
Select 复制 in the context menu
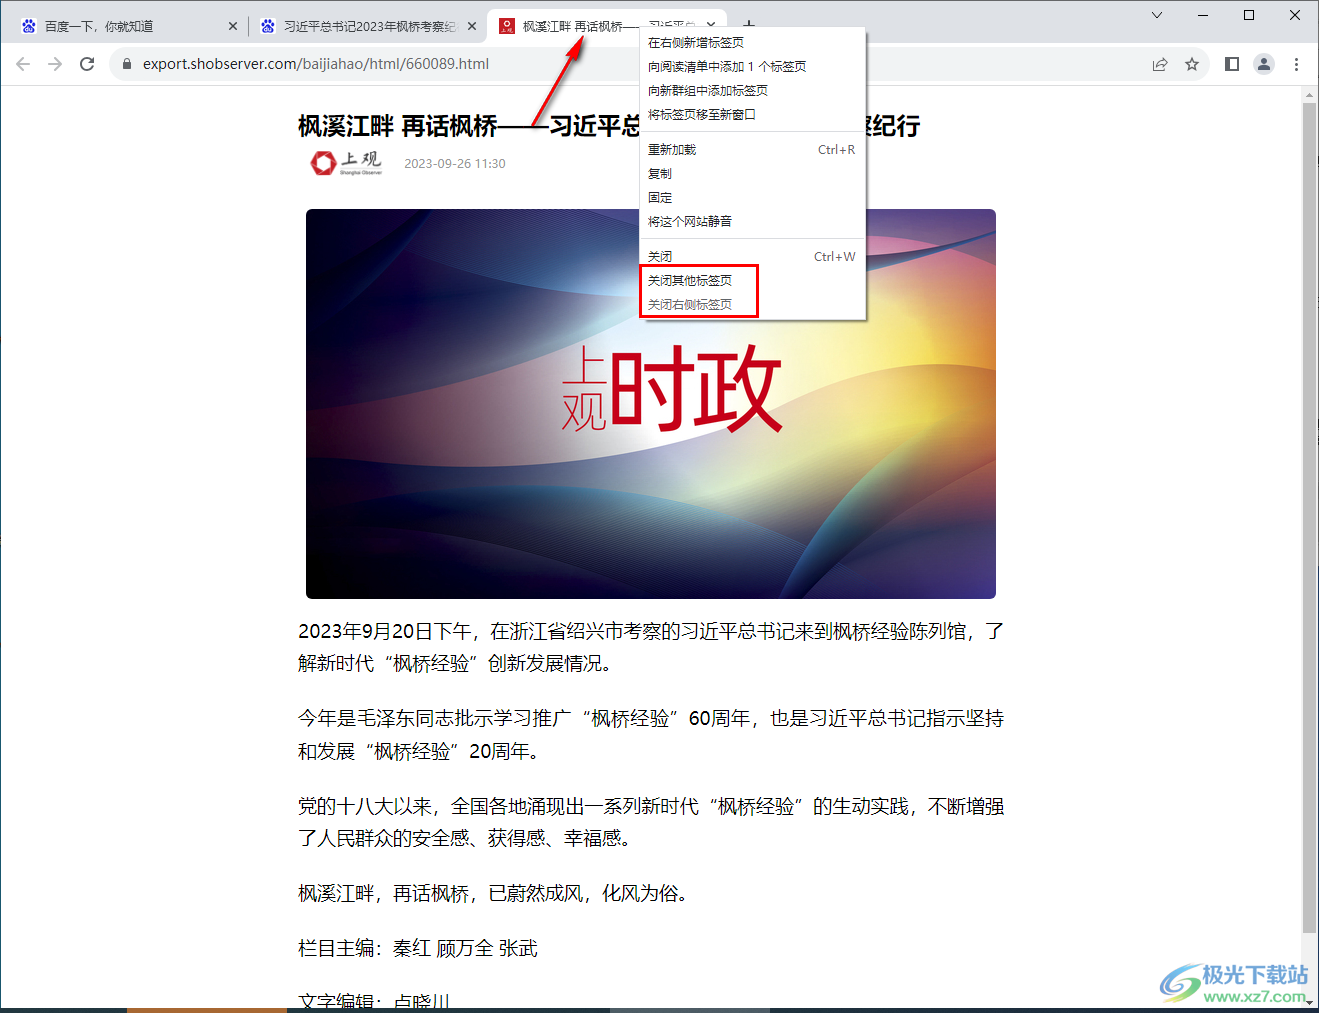click(x=752, y=174)
